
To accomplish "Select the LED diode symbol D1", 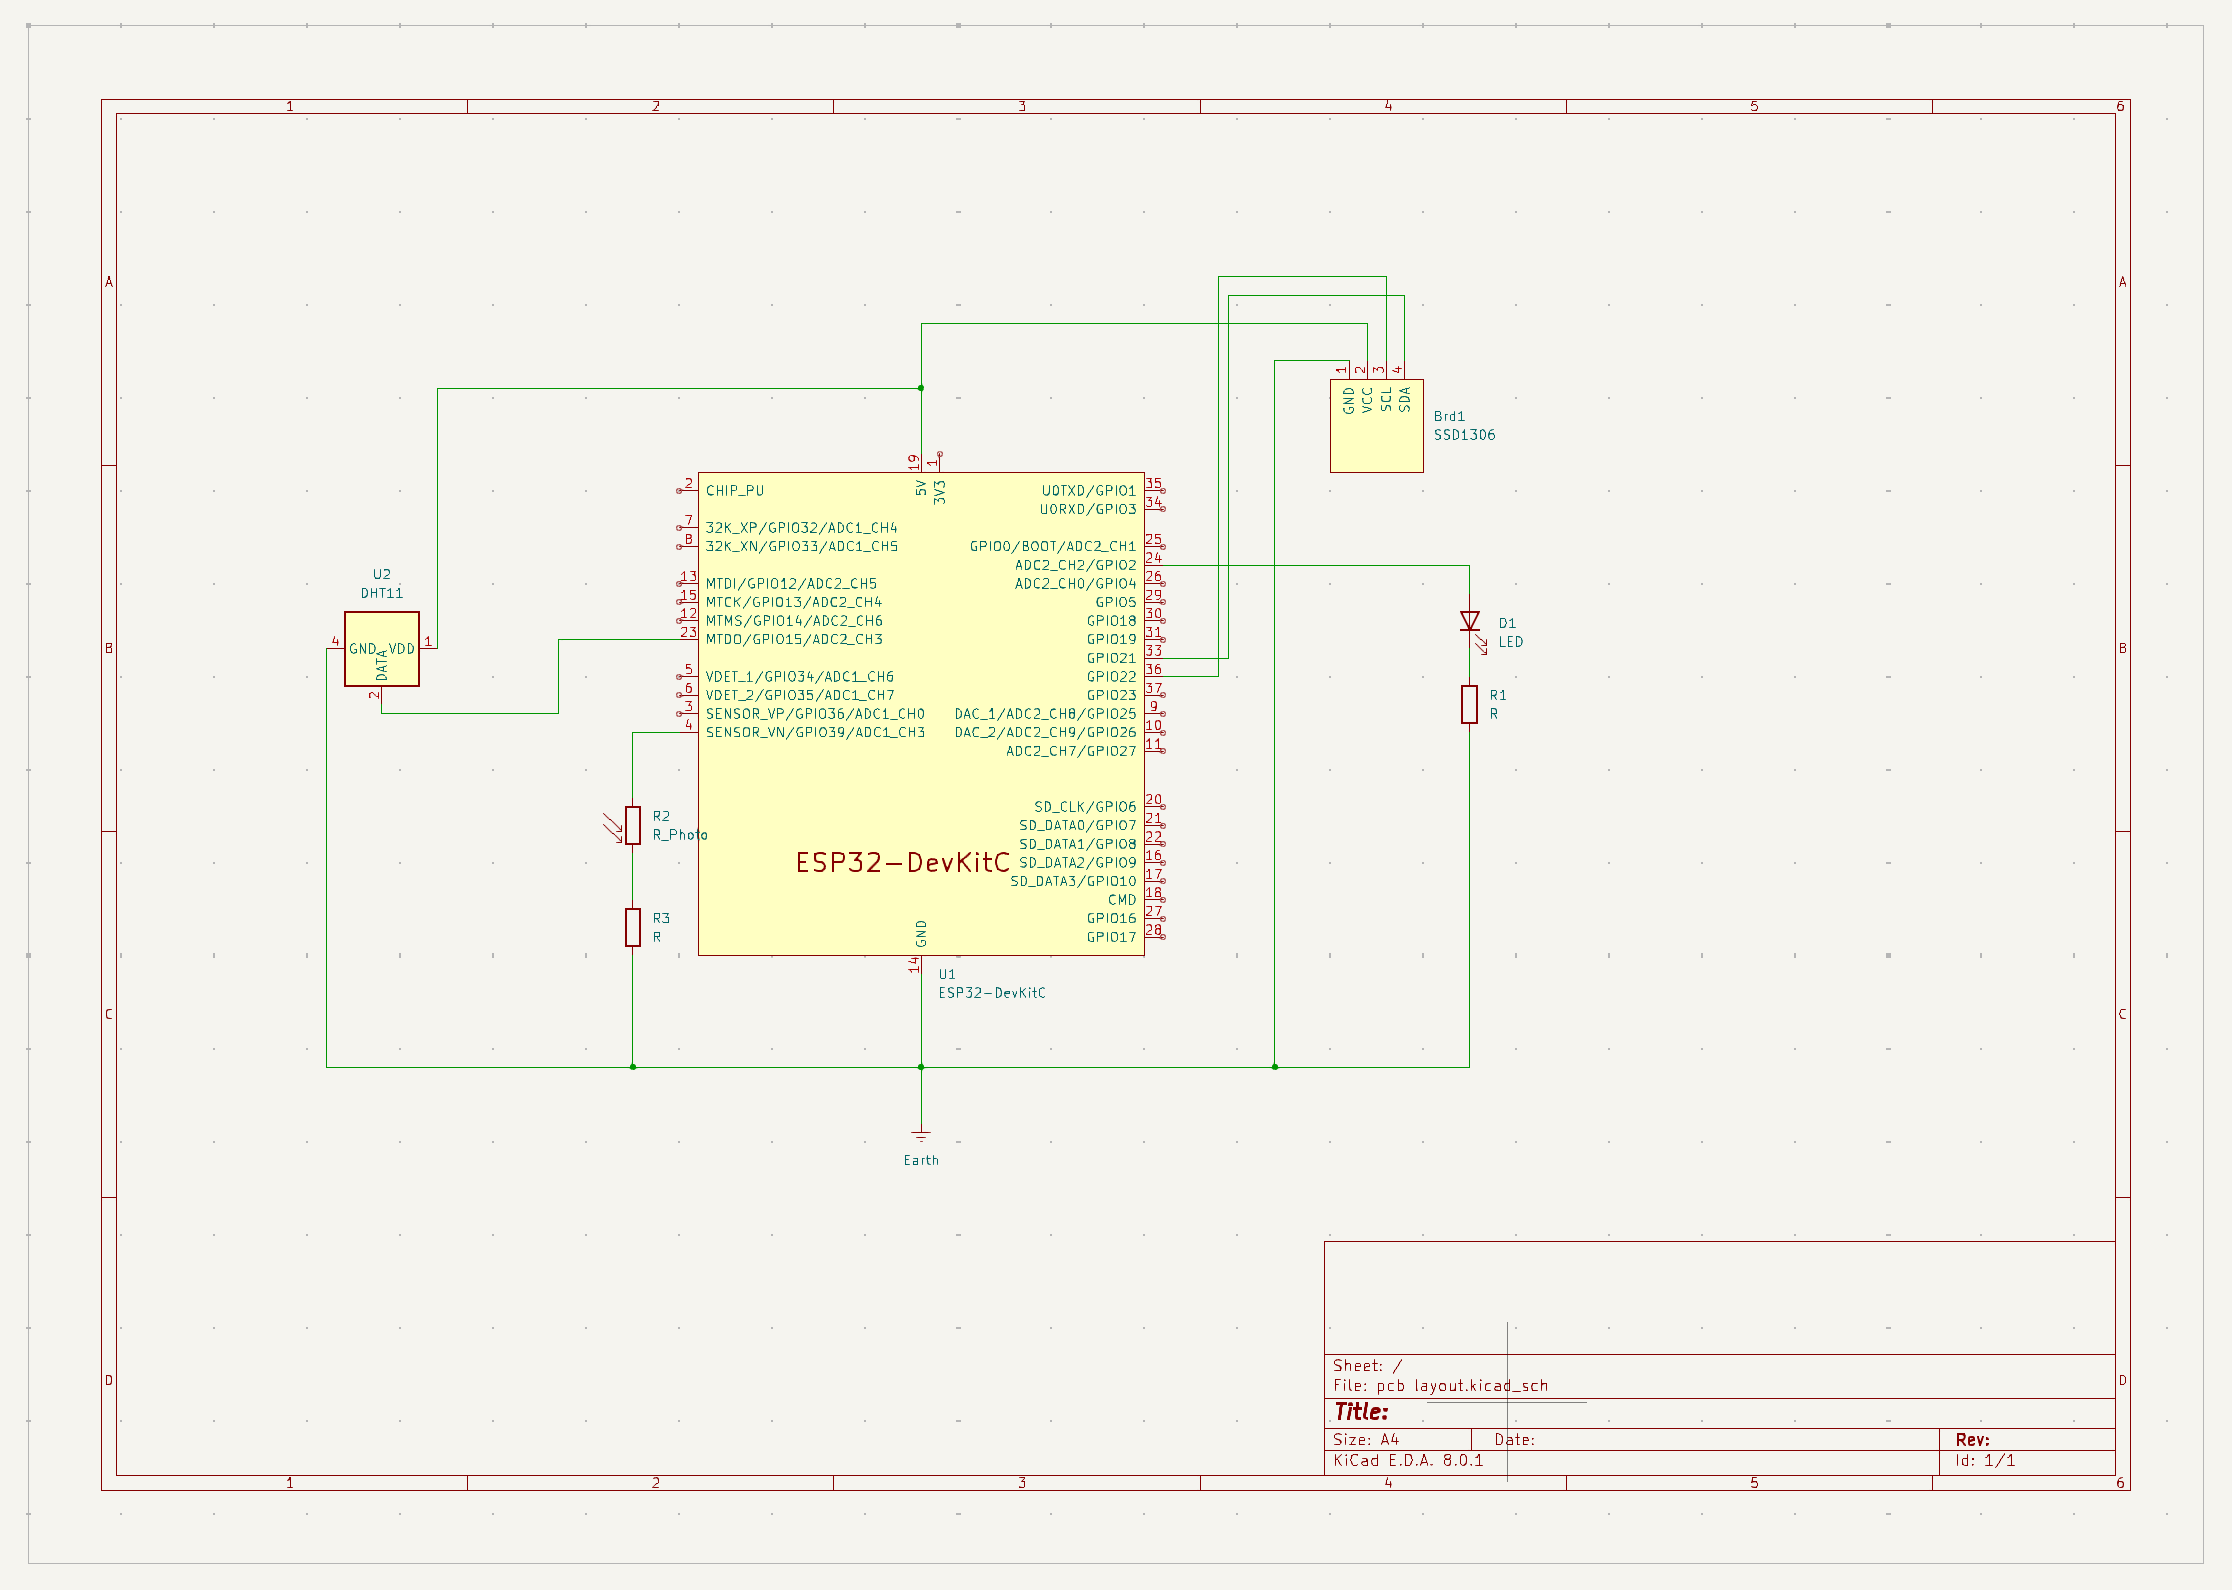I will (x=1469, y=622).
